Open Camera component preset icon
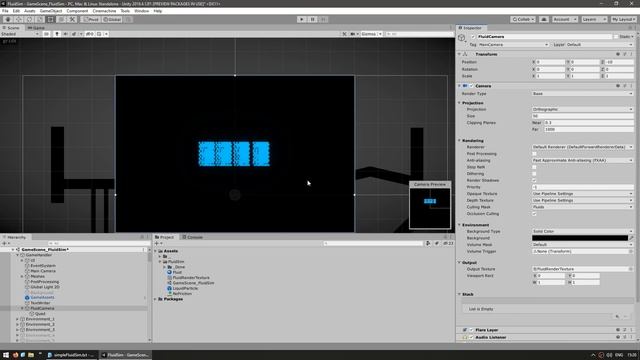Viewport: 640px width, 360px height. click(625, 86)
